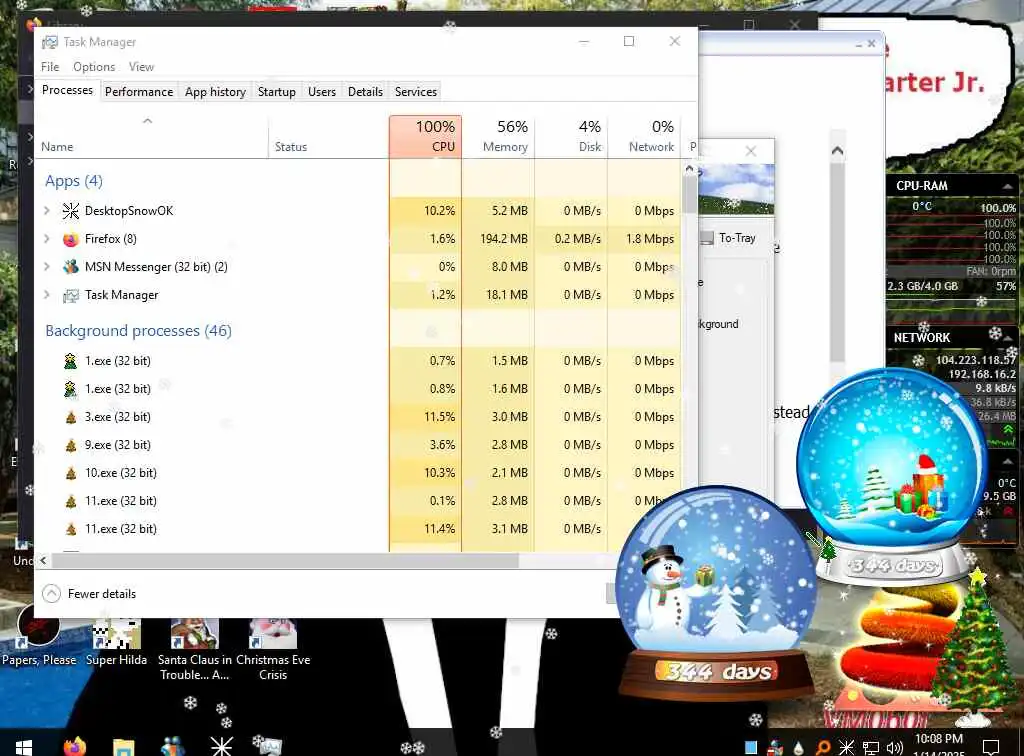Click the Firefox icon in the Apps list

tap(71, 239)
